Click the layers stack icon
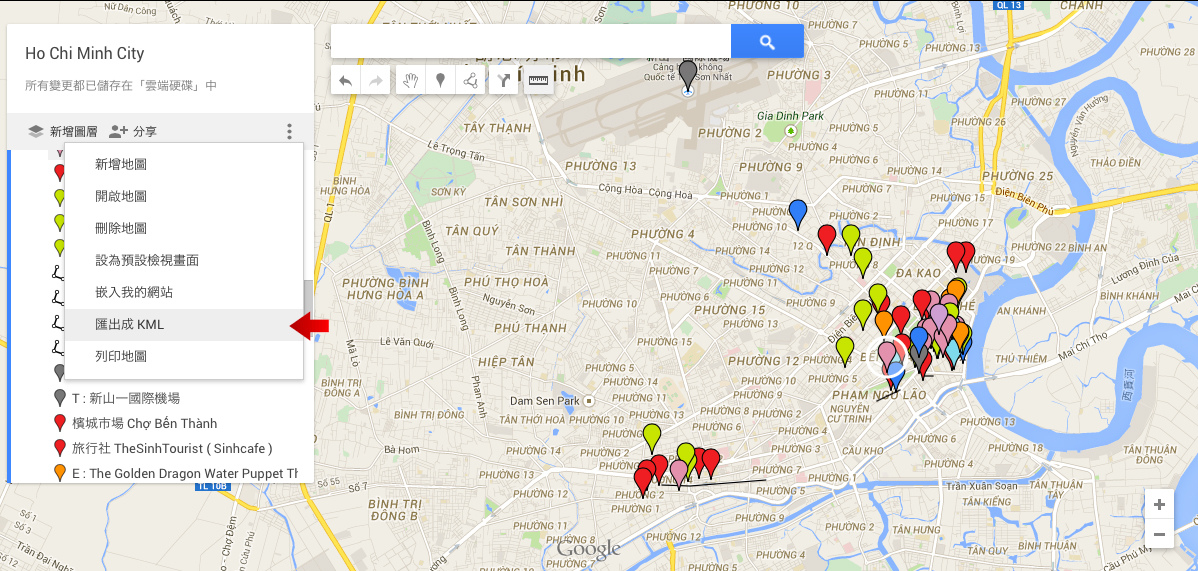 tap(36, 131)
